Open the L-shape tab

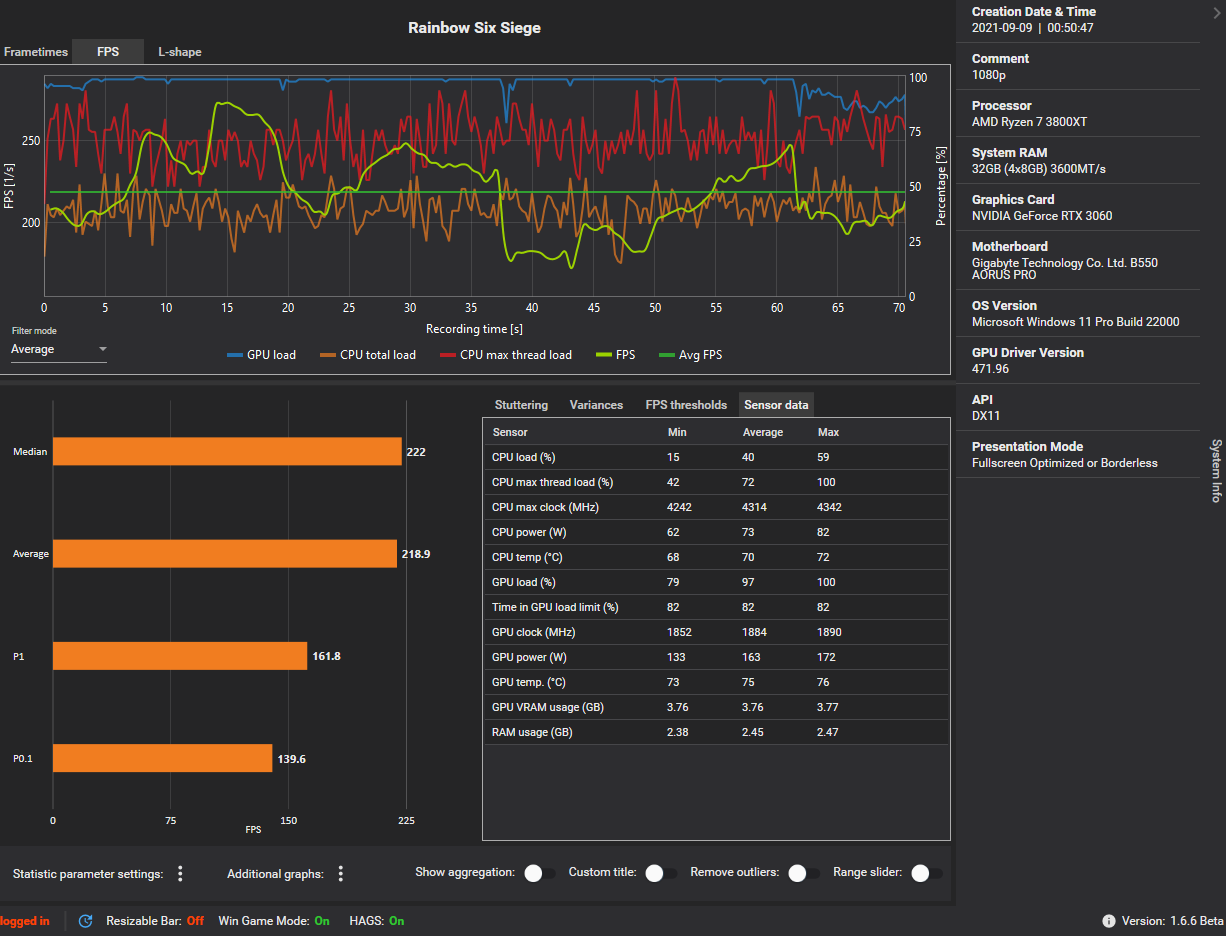(180, 52)
